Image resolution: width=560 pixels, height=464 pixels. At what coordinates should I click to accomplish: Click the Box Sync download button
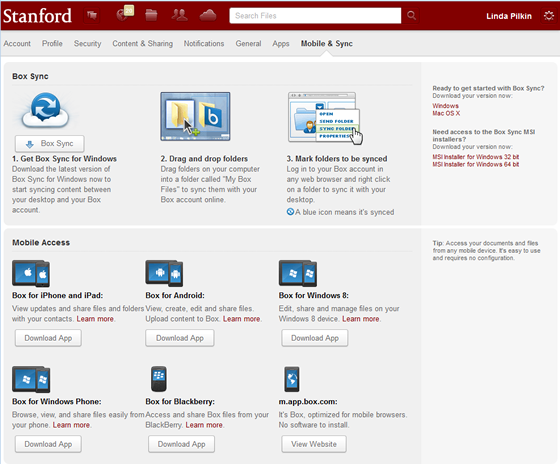pyautogui.click(x=50, y=144)
